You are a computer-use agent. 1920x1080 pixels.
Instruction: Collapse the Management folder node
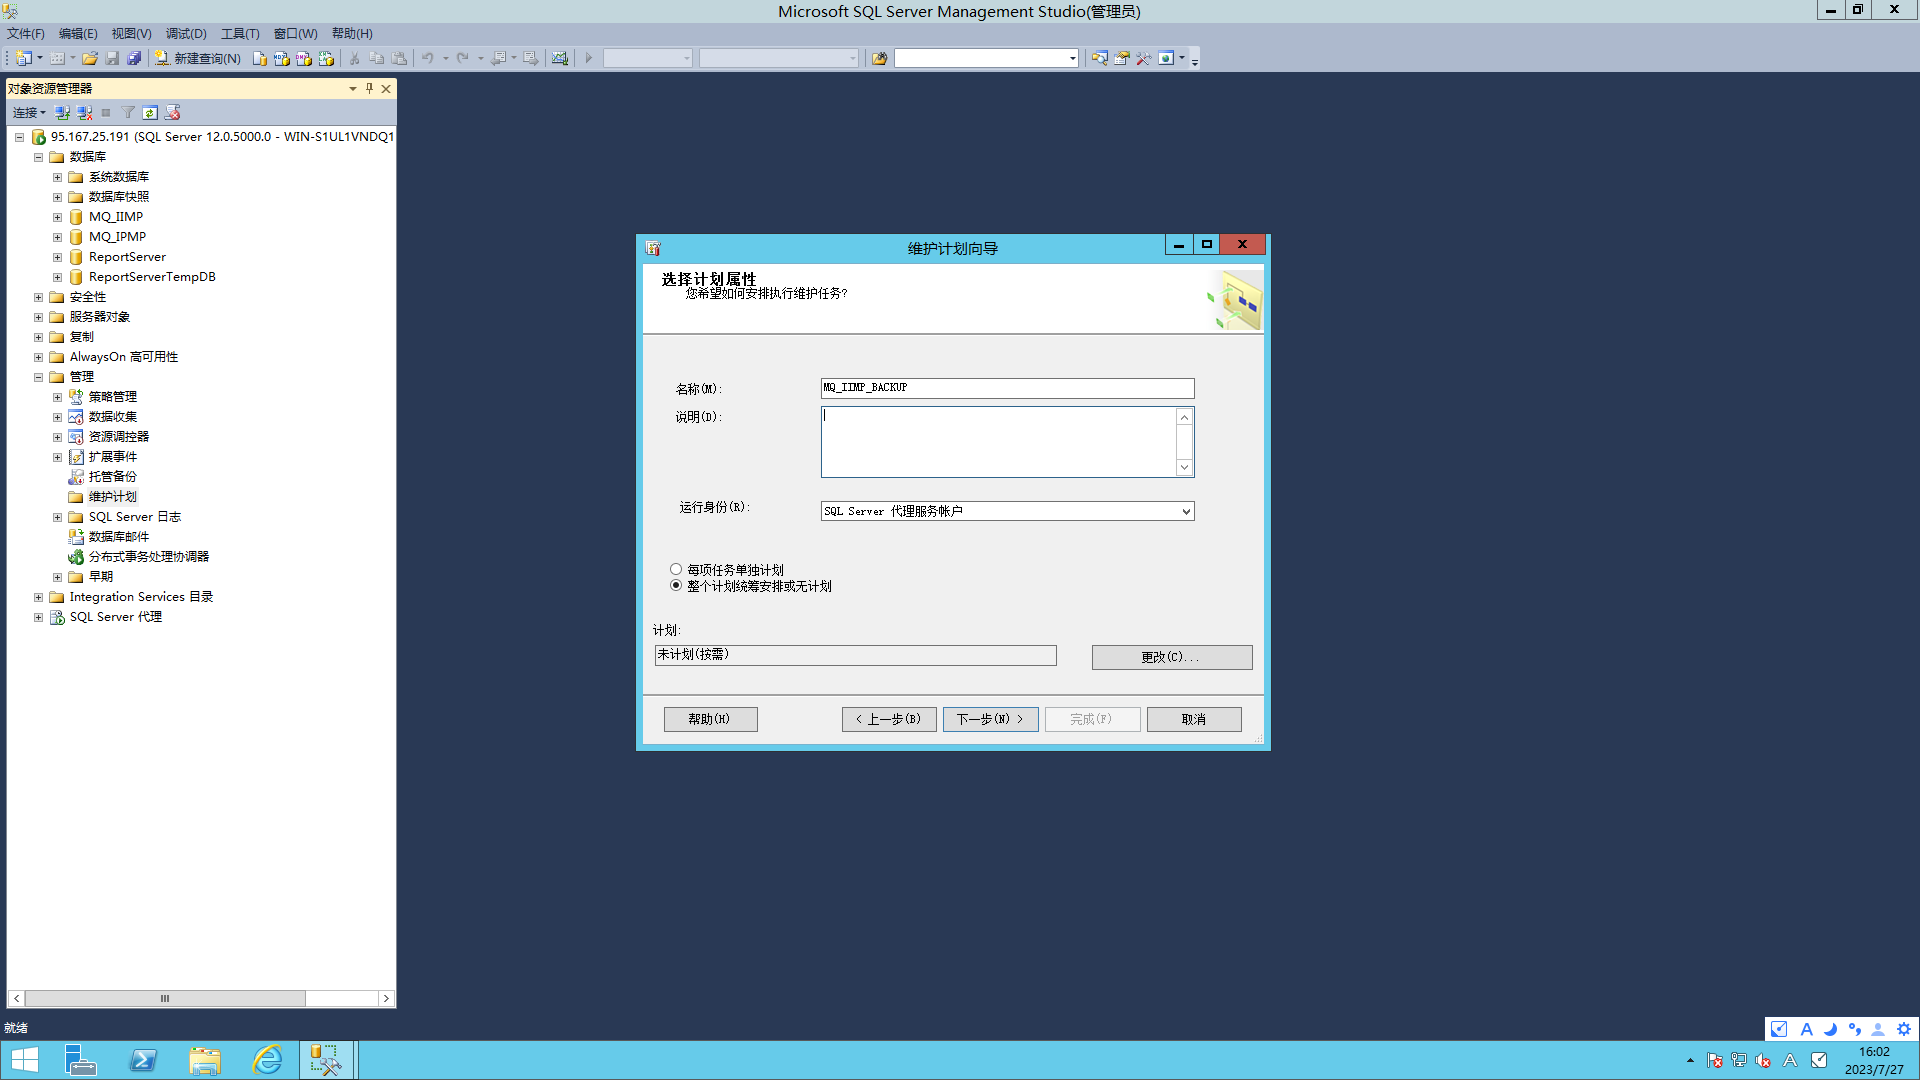[x=38, y=377]
